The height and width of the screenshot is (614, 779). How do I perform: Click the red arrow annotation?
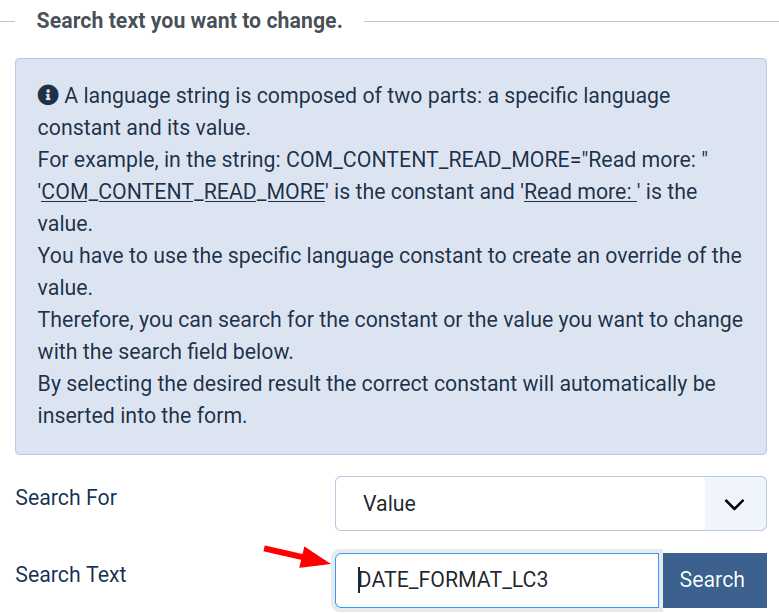pos(297,556)
